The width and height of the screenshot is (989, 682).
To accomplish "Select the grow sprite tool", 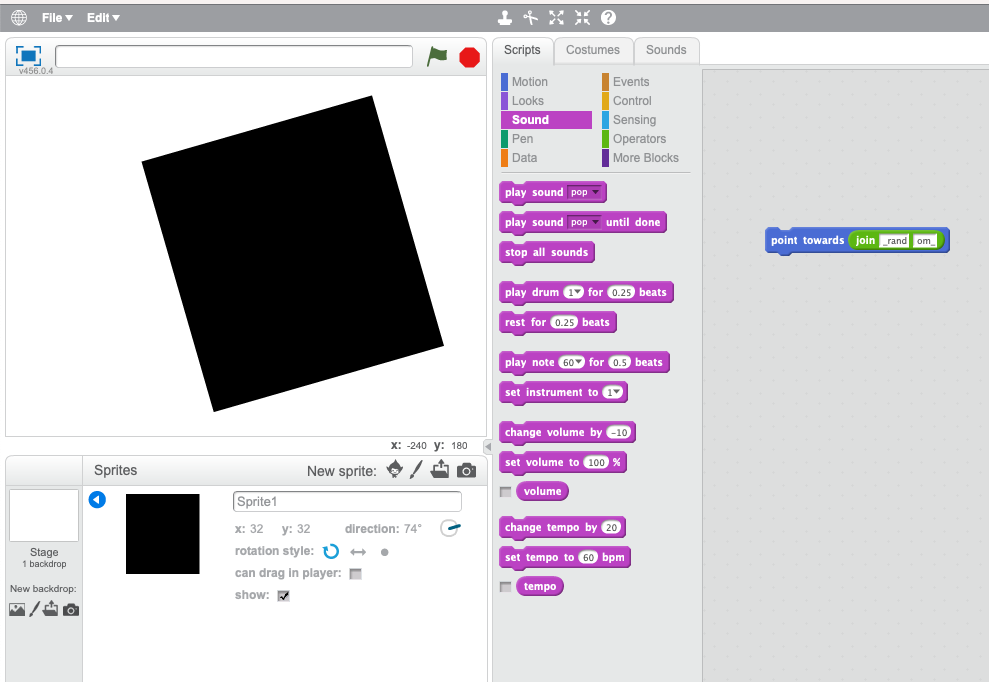I will tap(556, 17).
